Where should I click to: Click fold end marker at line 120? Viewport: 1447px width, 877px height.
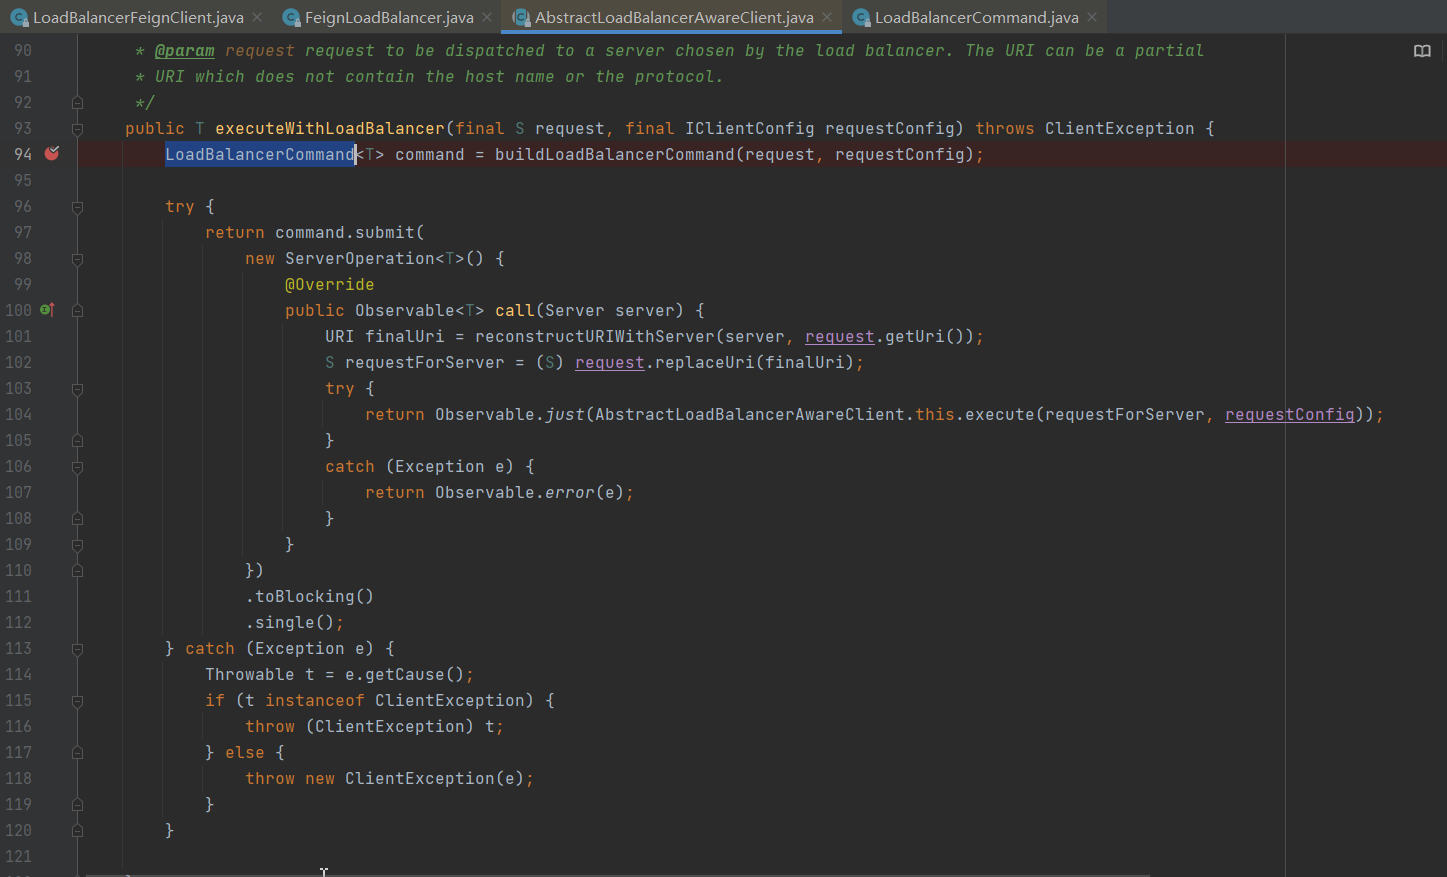click(x=77, y=830)
